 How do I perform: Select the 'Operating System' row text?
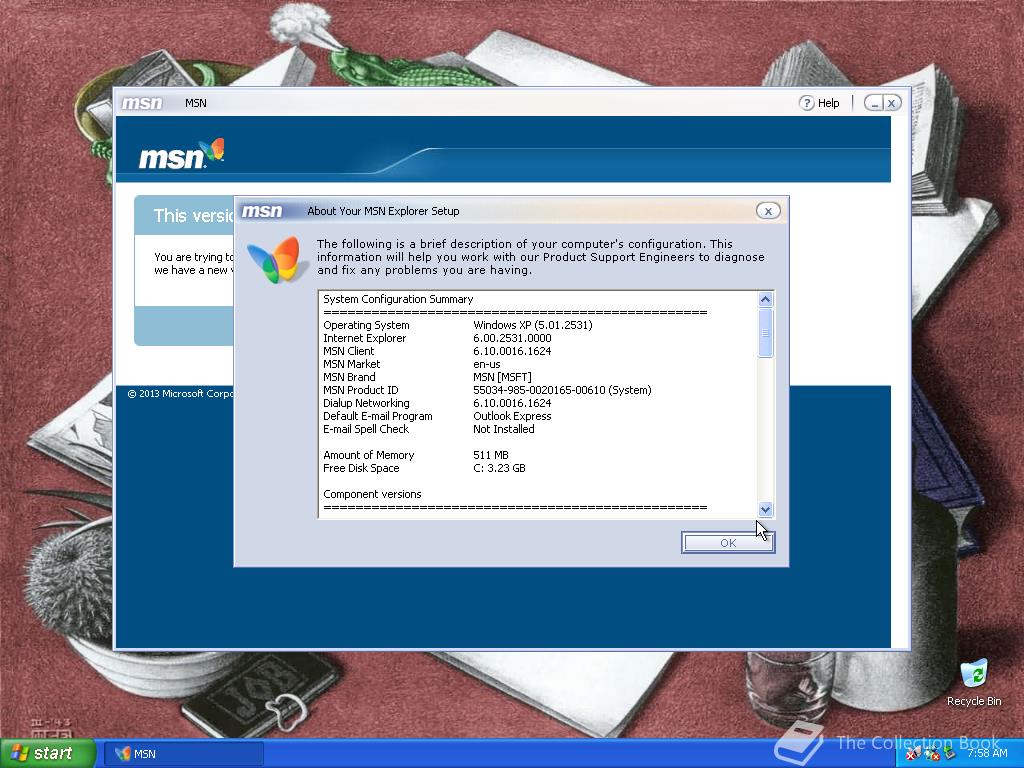pyautogui.click(x=366, y=325)
